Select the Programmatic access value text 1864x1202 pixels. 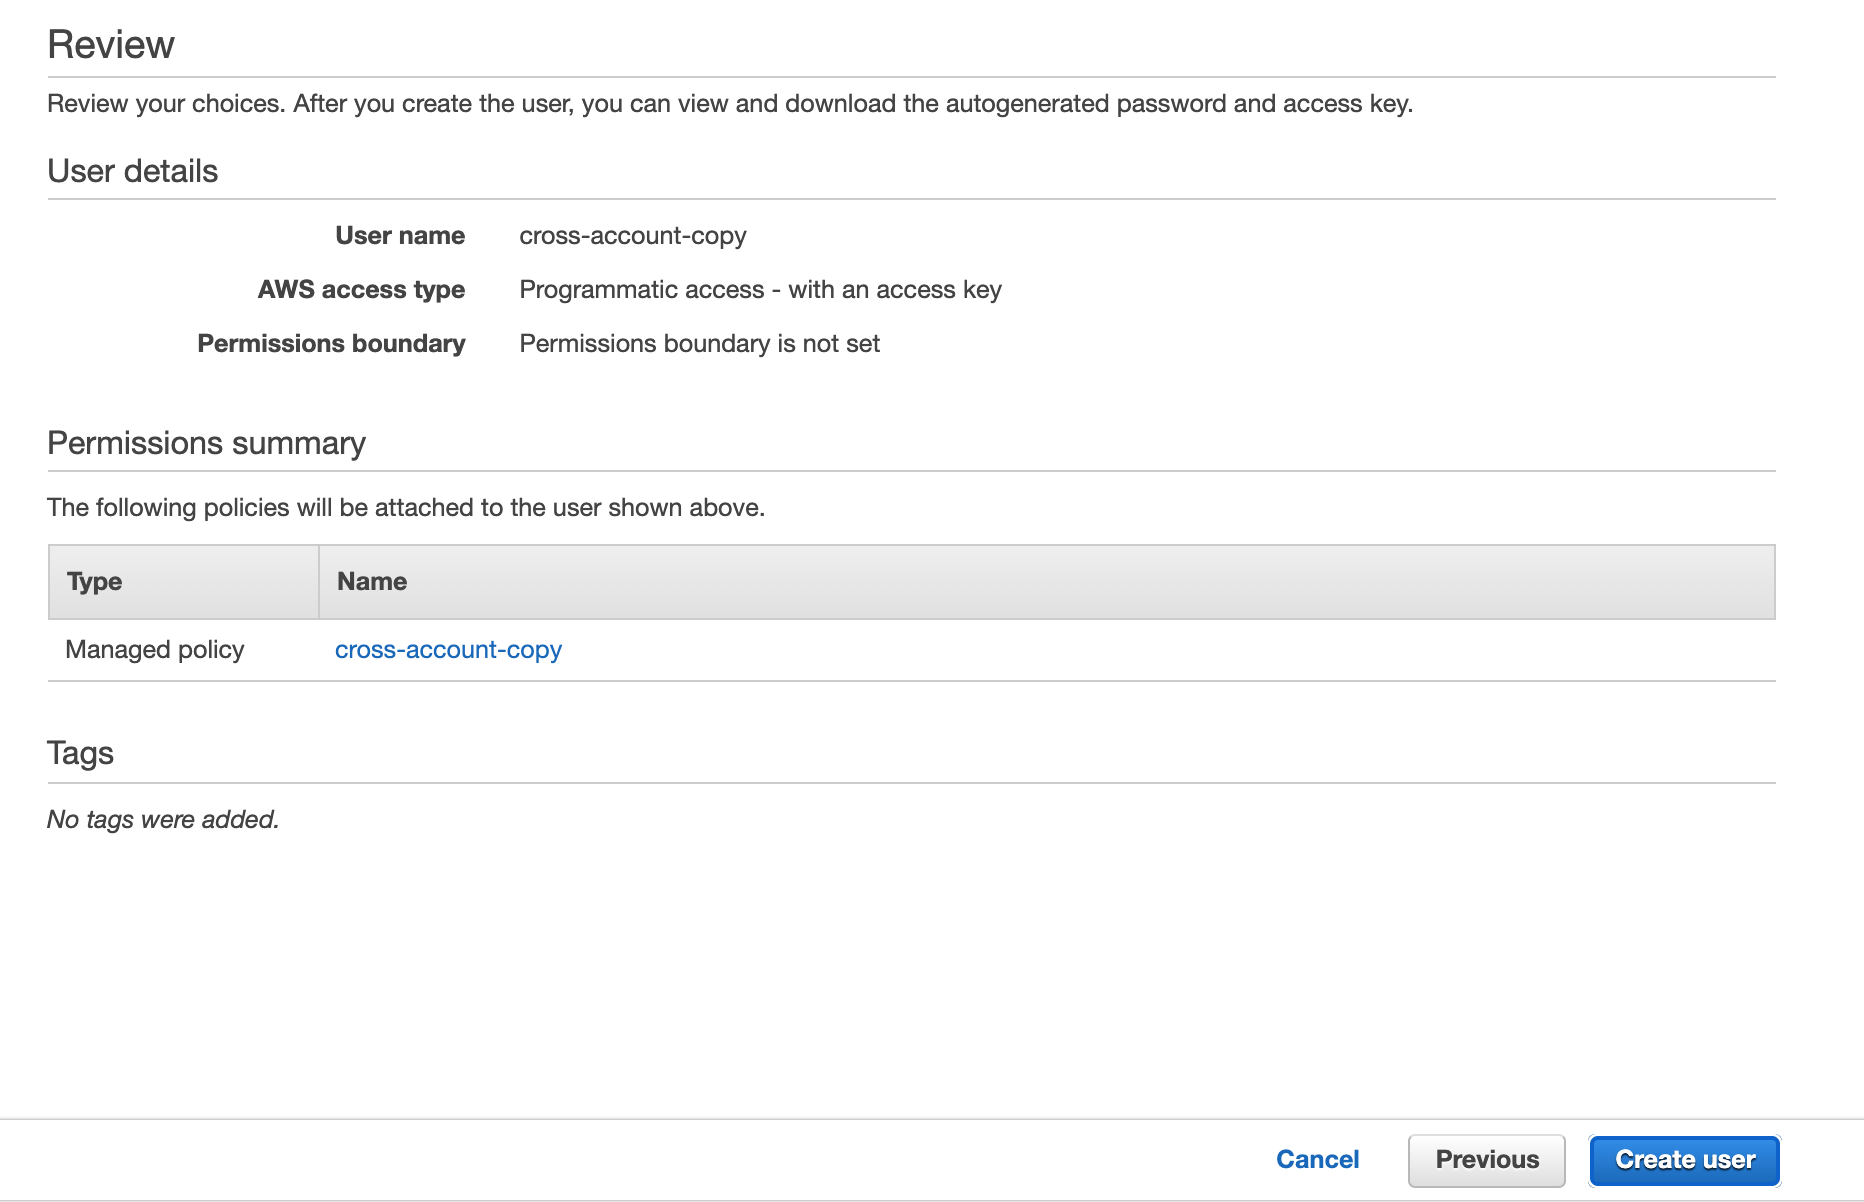pyautogui.click(x=760, y=290)
